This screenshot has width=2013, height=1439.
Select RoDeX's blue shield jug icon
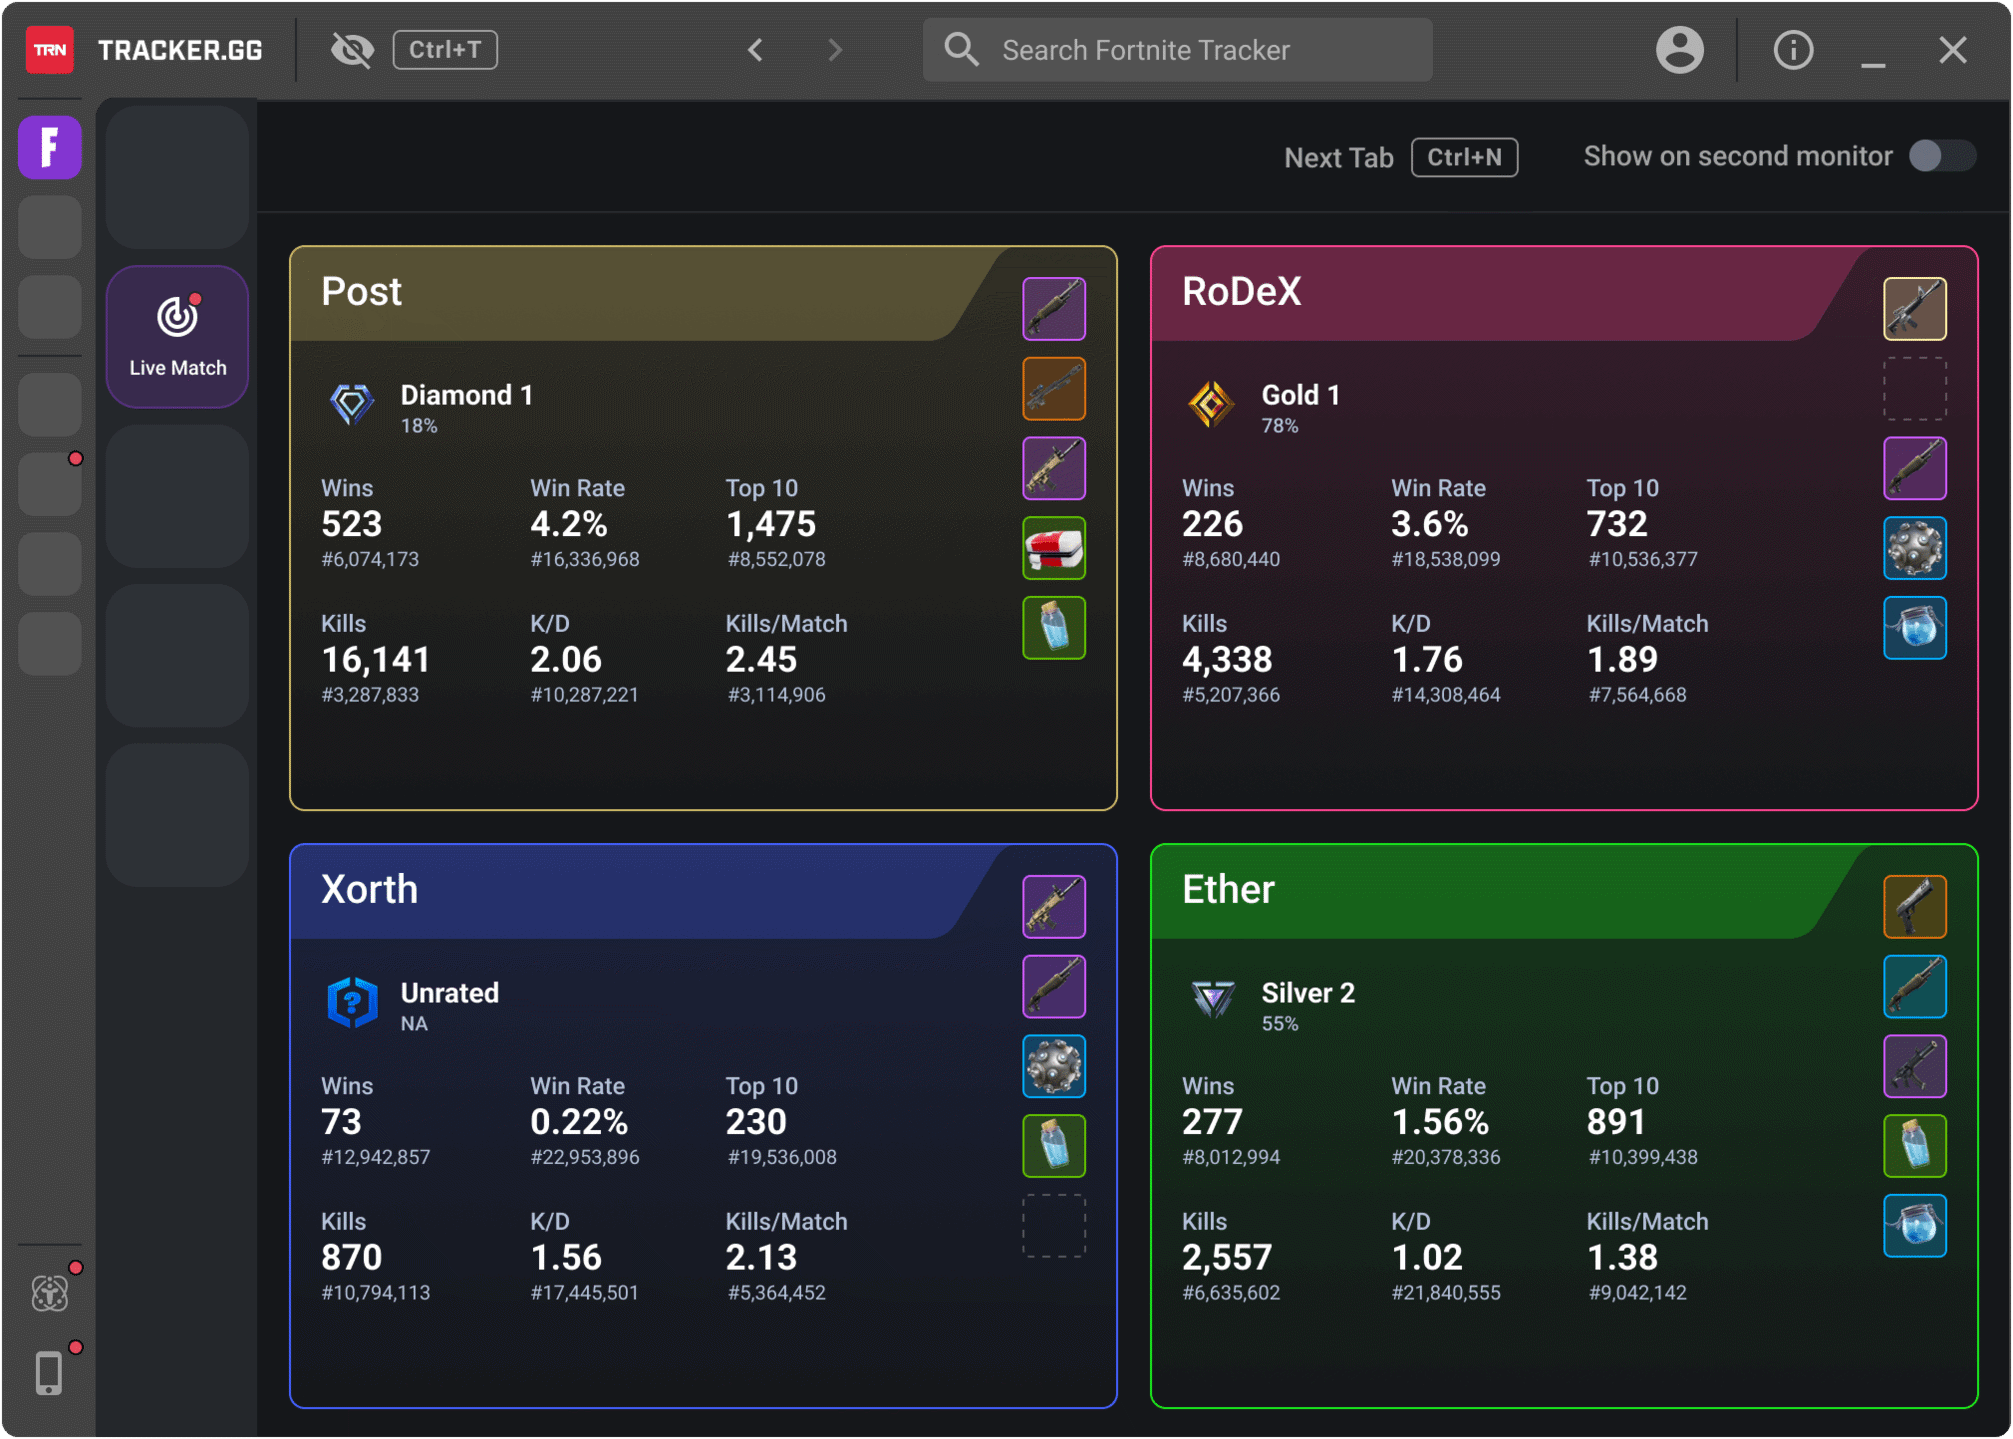coord(1915,628)
